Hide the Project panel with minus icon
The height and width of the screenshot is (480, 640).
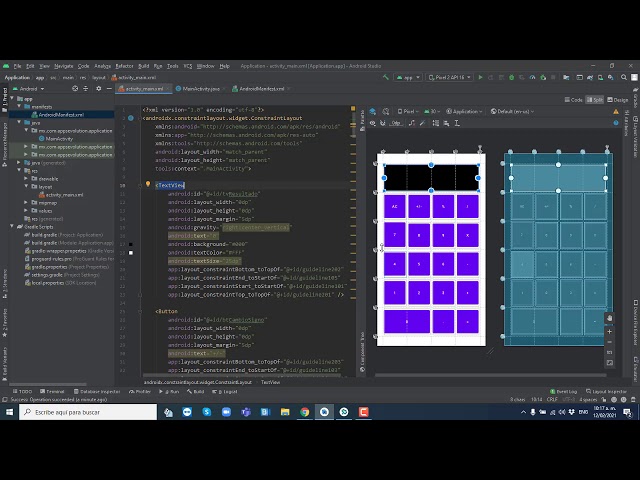click(109, 89)
